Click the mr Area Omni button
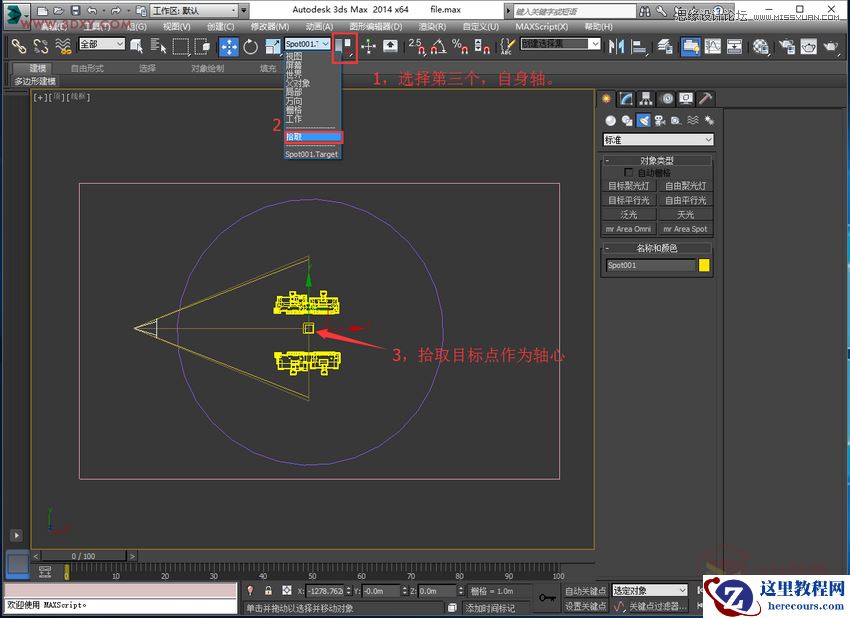 [628, 228]
